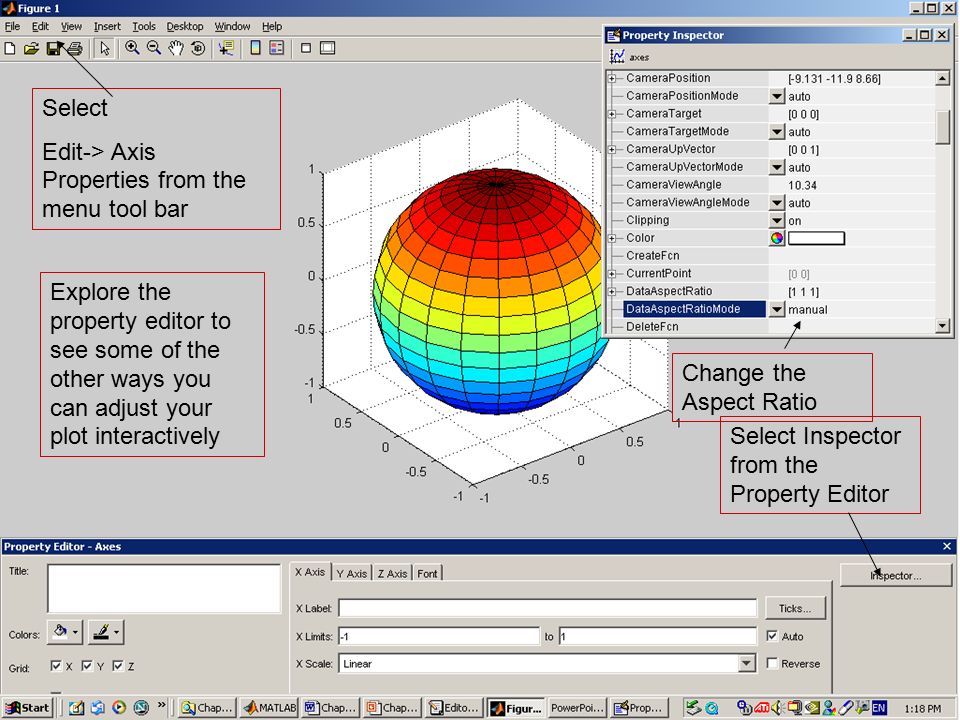This screenshot has height=720, width=960.
Task: Open the Edit menu
Action: (40, 26)
